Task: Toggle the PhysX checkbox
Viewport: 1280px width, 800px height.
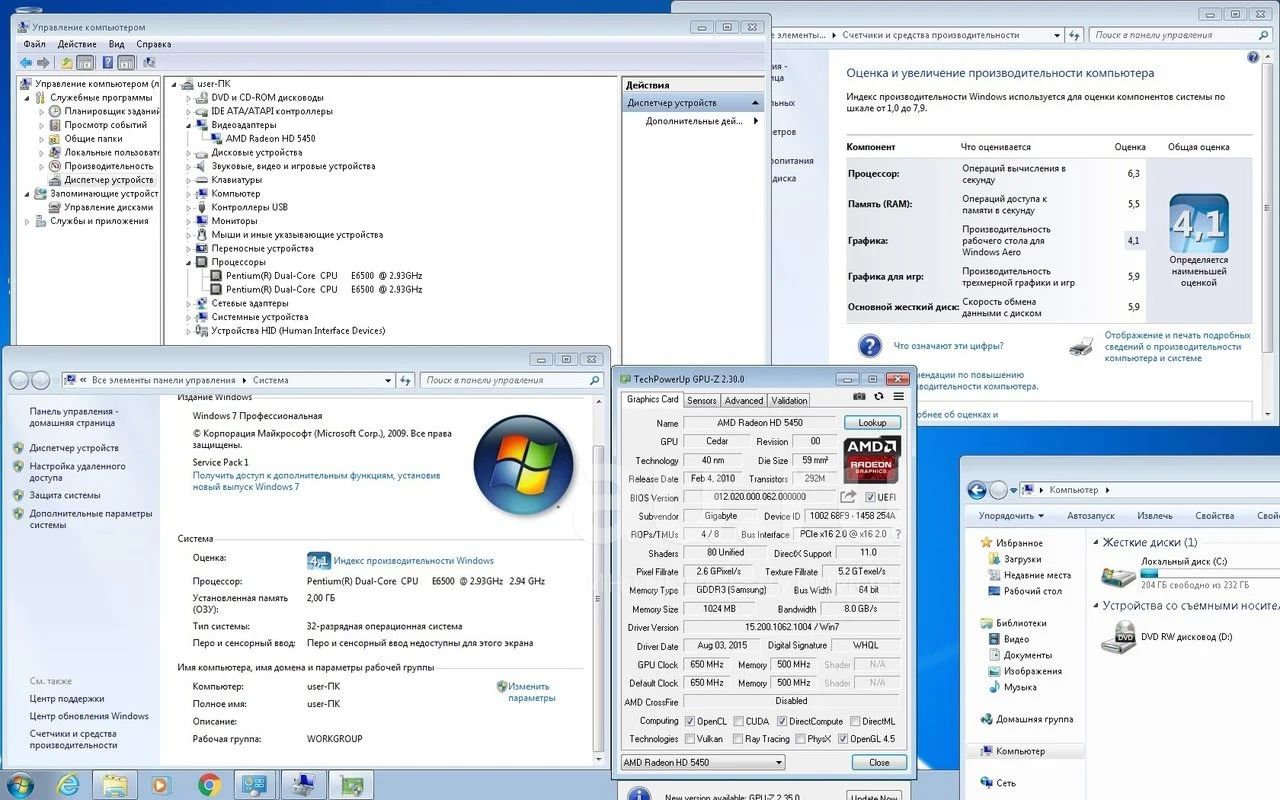Action: click(x=800, y=739)
